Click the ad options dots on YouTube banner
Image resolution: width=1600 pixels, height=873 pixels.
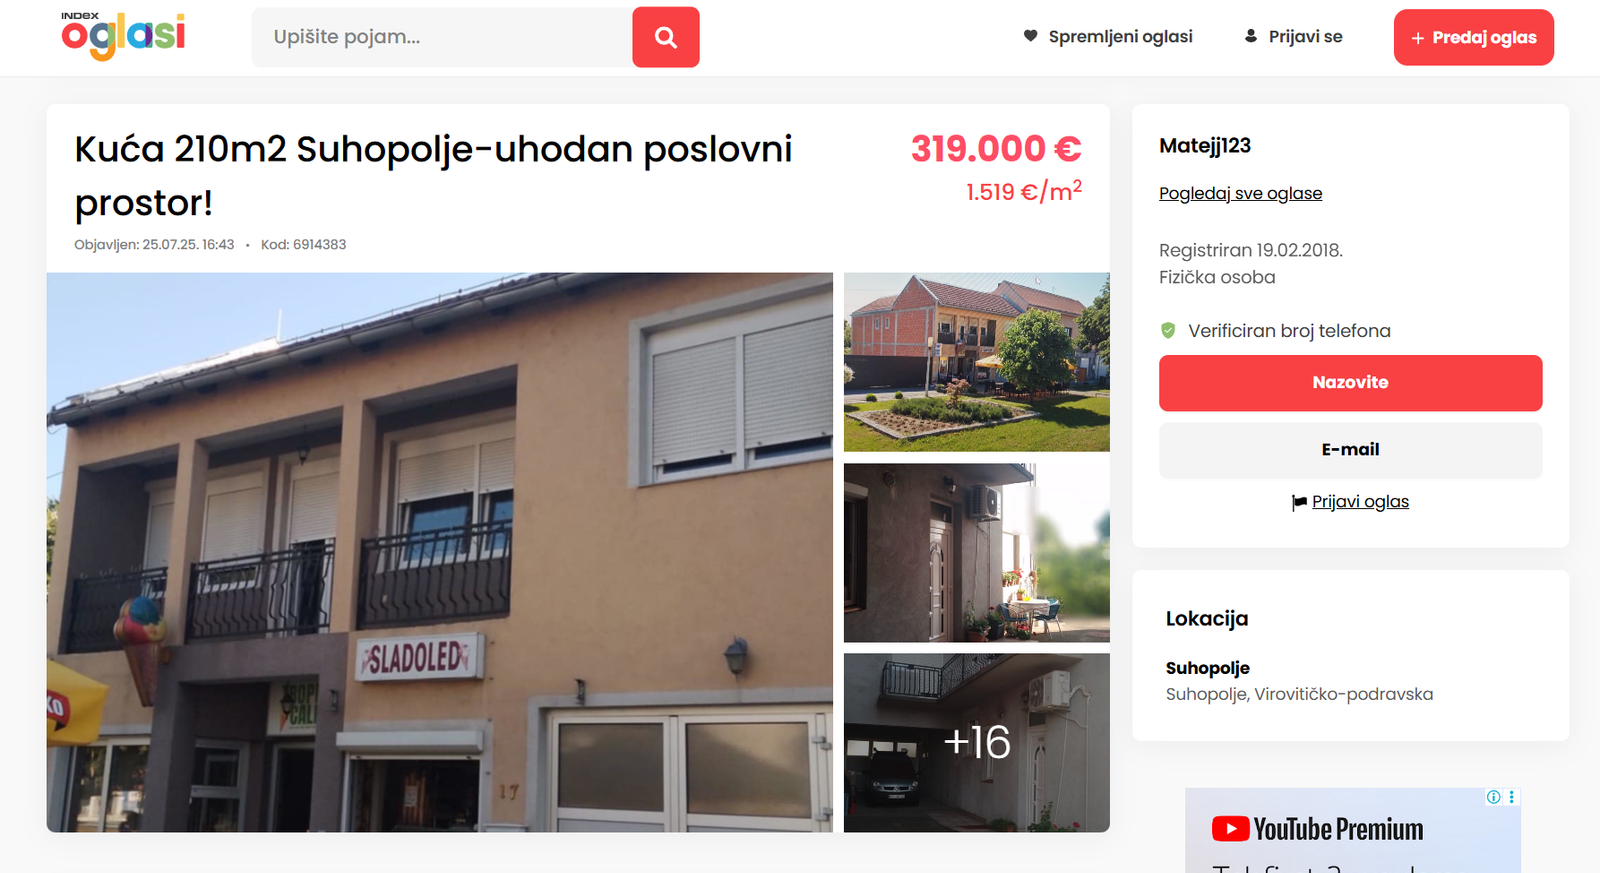tap(1511, 797)
